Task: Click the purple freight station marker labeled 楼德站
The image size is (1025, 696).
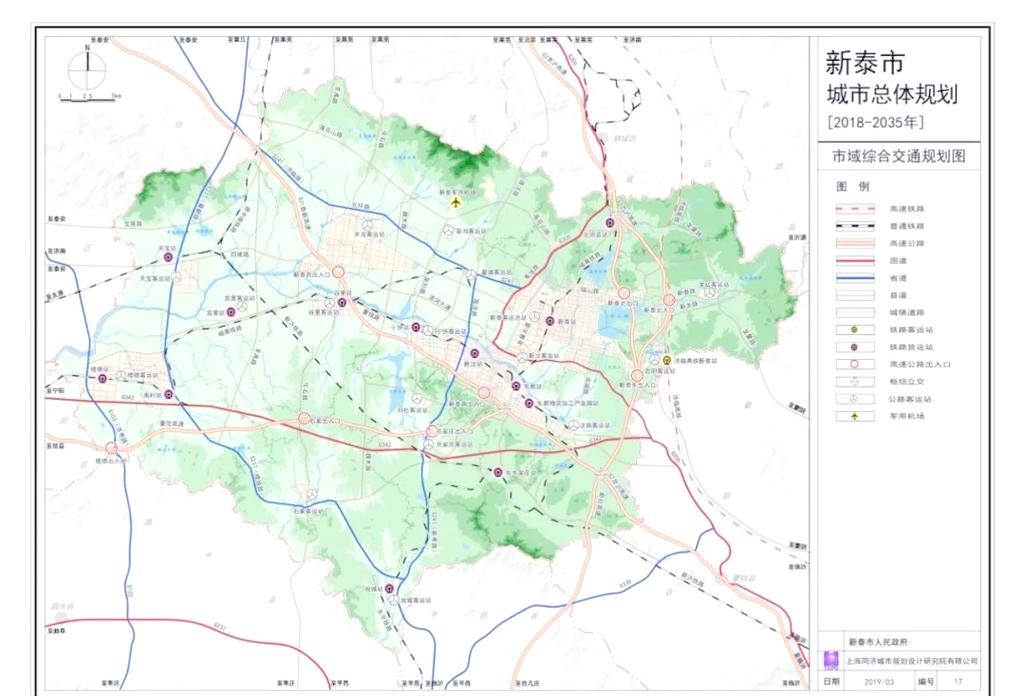Action: (102, 378)
